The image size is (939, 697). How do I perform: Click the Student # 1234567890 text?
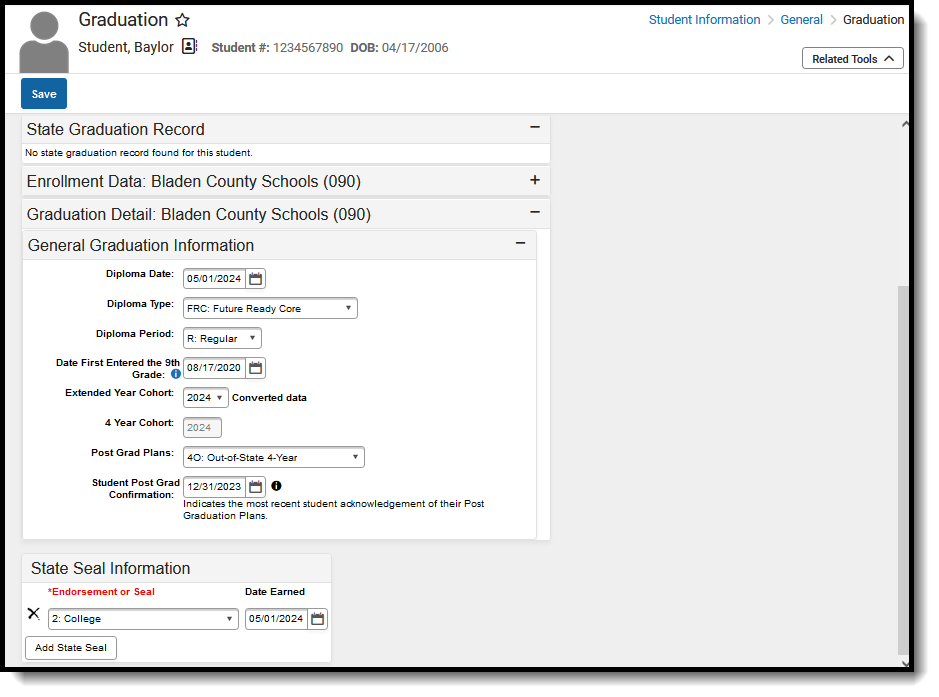277,47
